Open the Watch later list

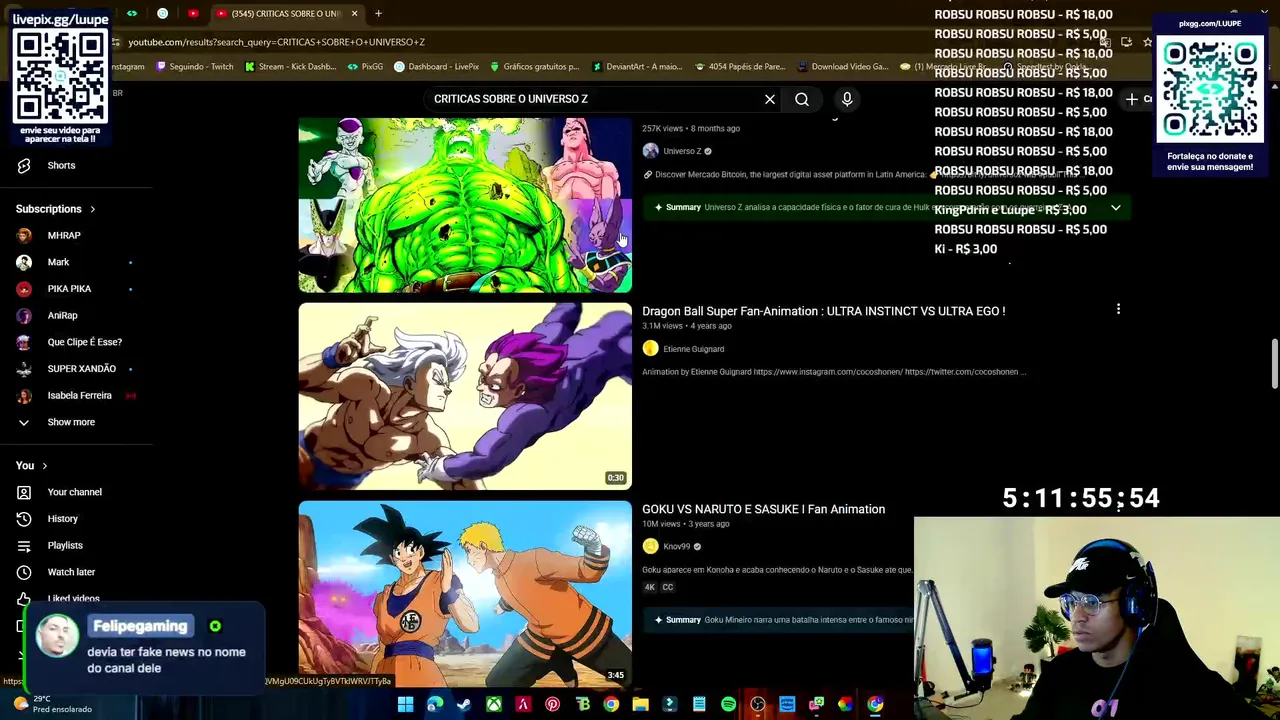71,572
